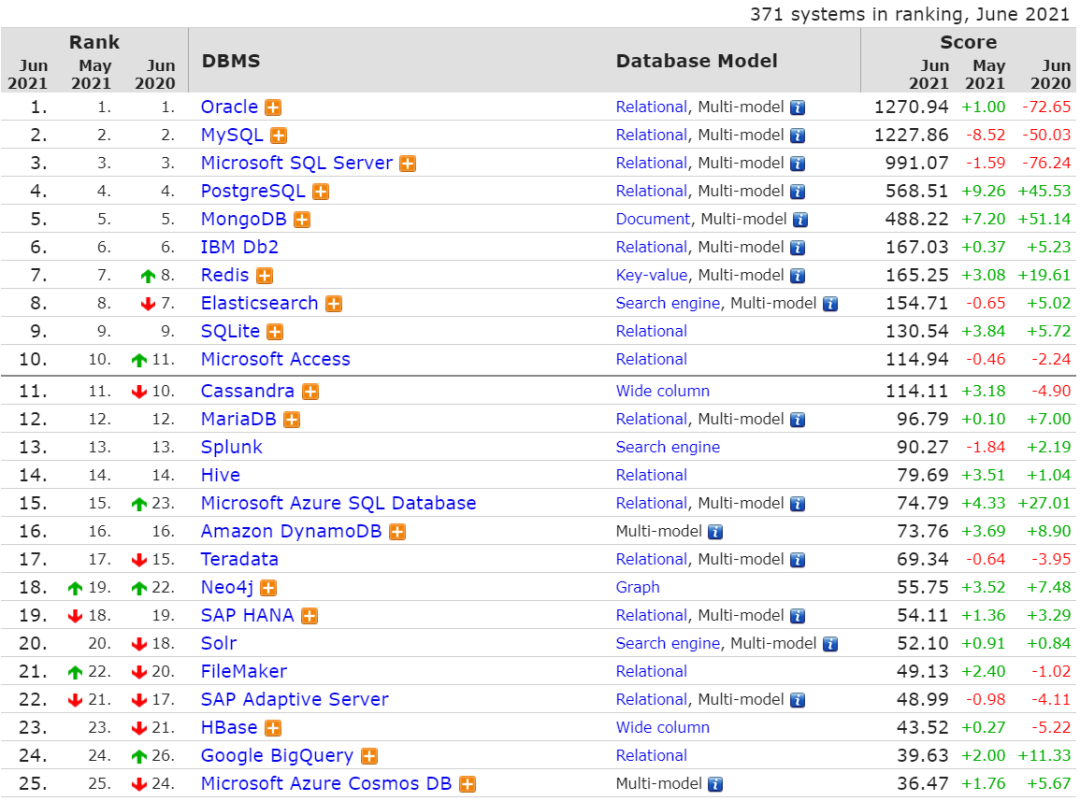Open the Solr link
The image size is (1080, 801).
[x=219, y=643]
